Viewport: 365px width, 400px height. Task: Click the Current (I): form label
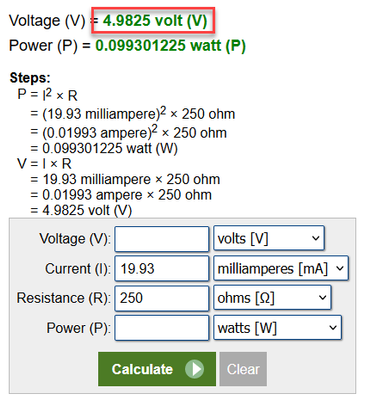pos(78,269)
